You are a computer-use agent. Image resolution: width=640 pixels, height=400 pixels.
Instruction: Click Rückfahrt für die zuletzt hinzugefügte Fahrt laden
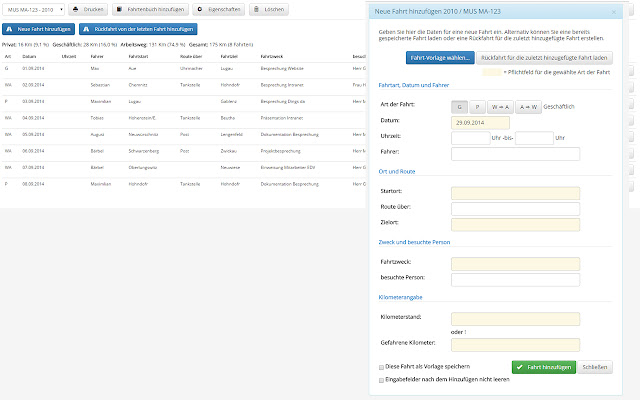pos(544,58)
